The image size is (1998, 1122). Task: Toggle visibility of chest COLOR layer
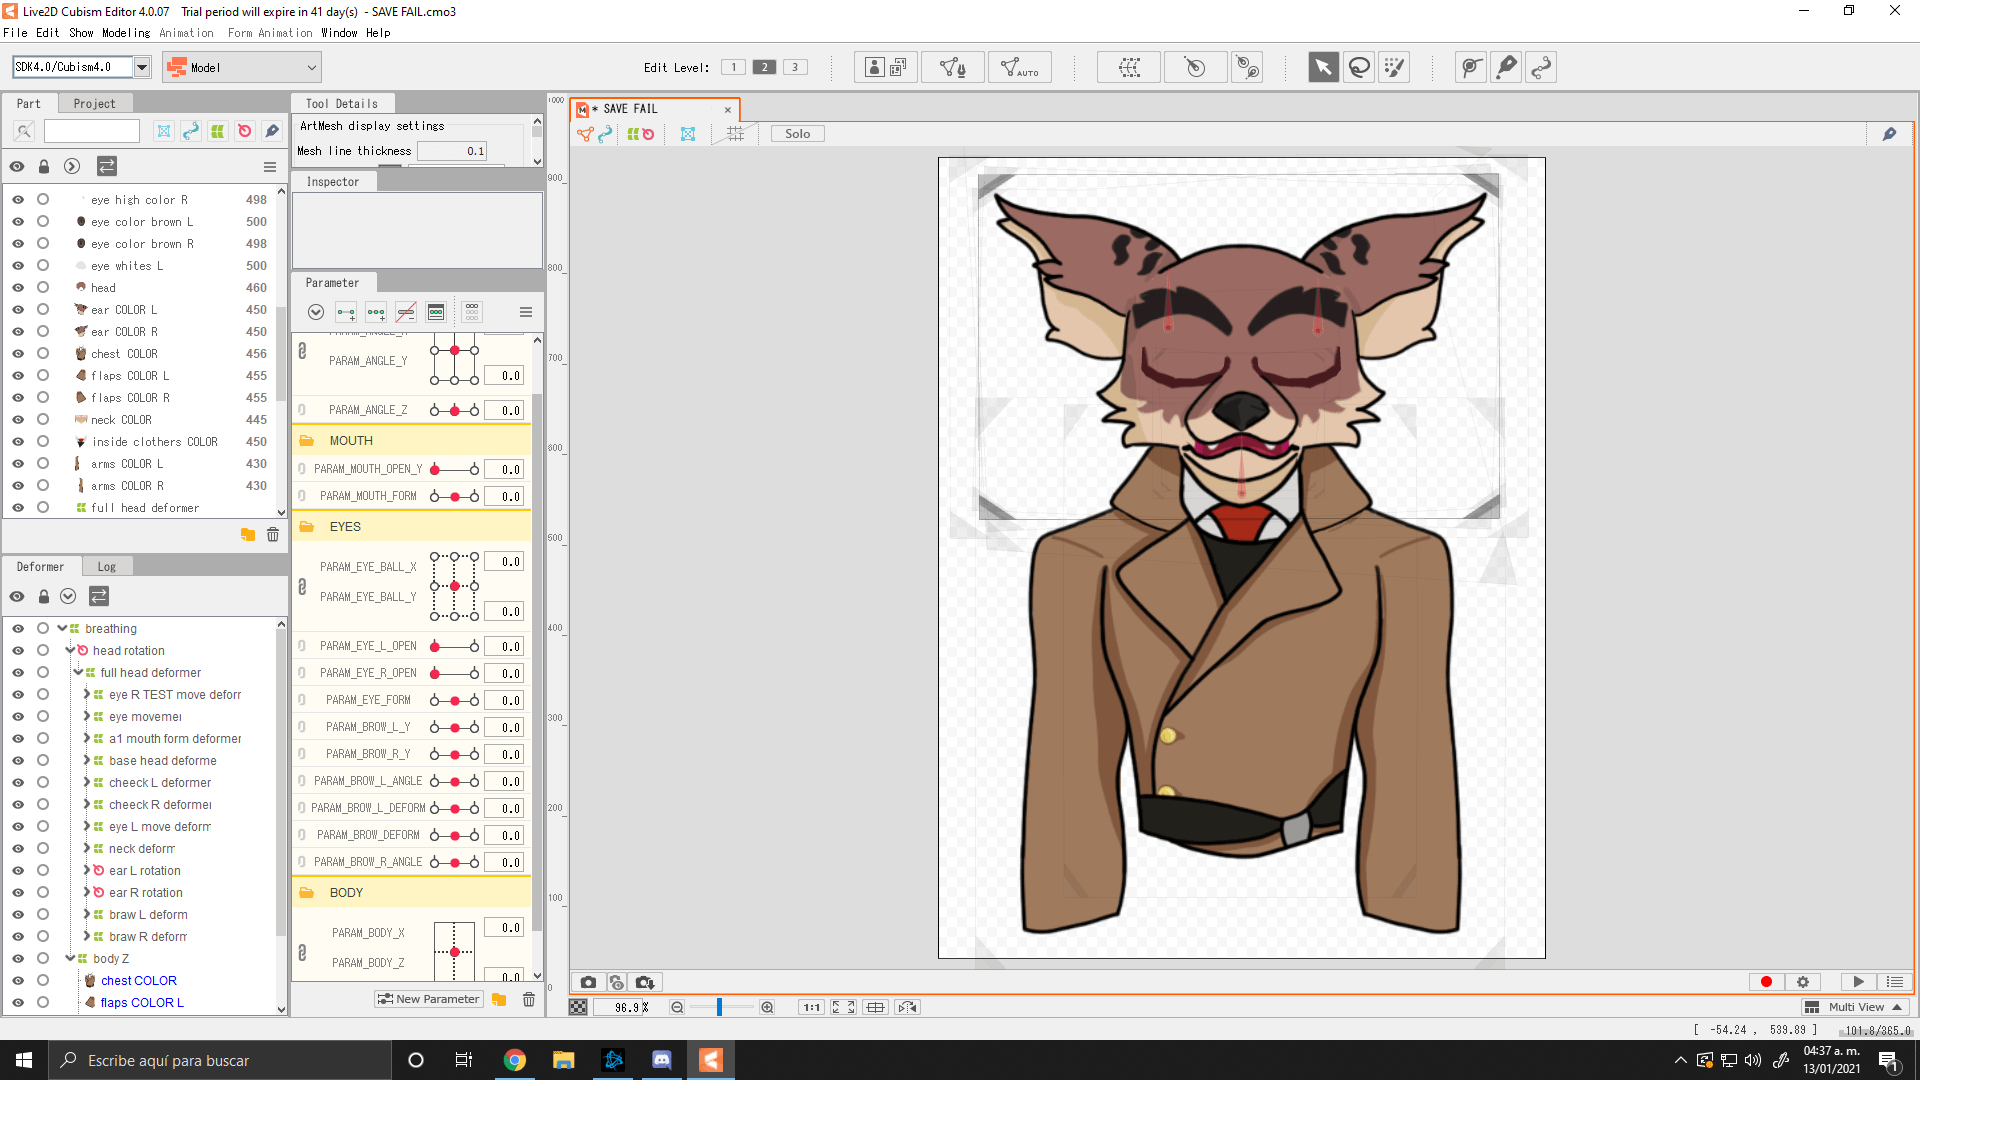(19, 353)
